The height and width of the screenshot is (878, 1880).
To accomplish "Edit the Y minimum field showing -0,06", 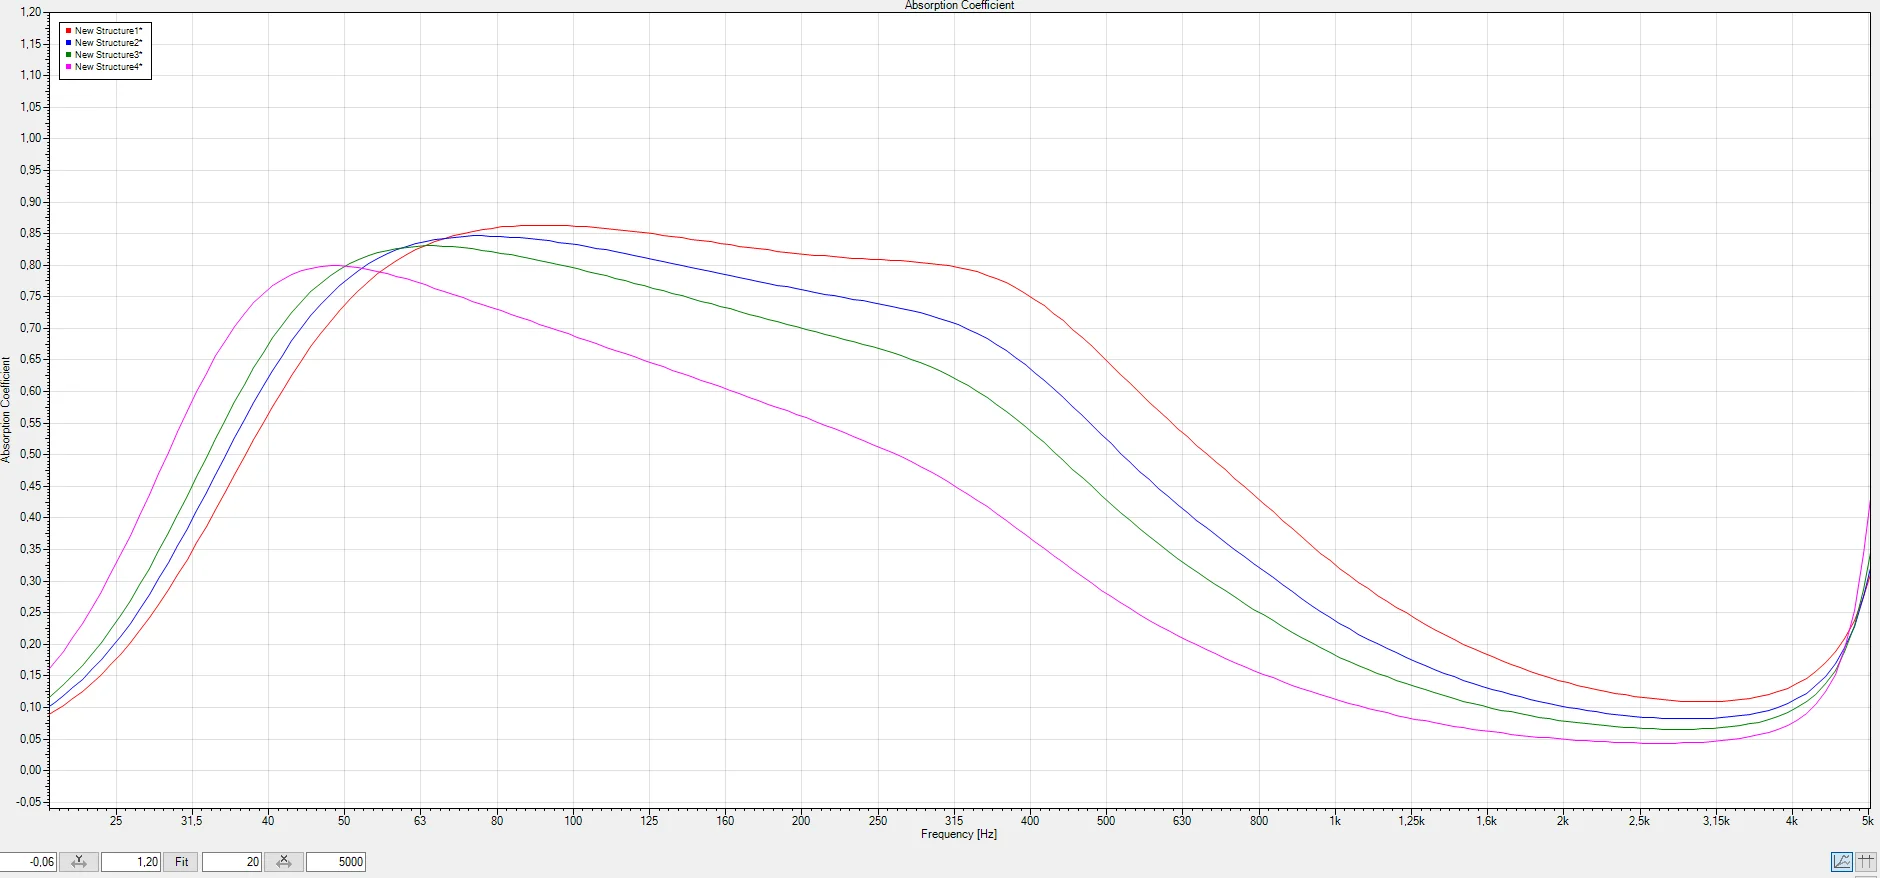I will tap(28, 861).
